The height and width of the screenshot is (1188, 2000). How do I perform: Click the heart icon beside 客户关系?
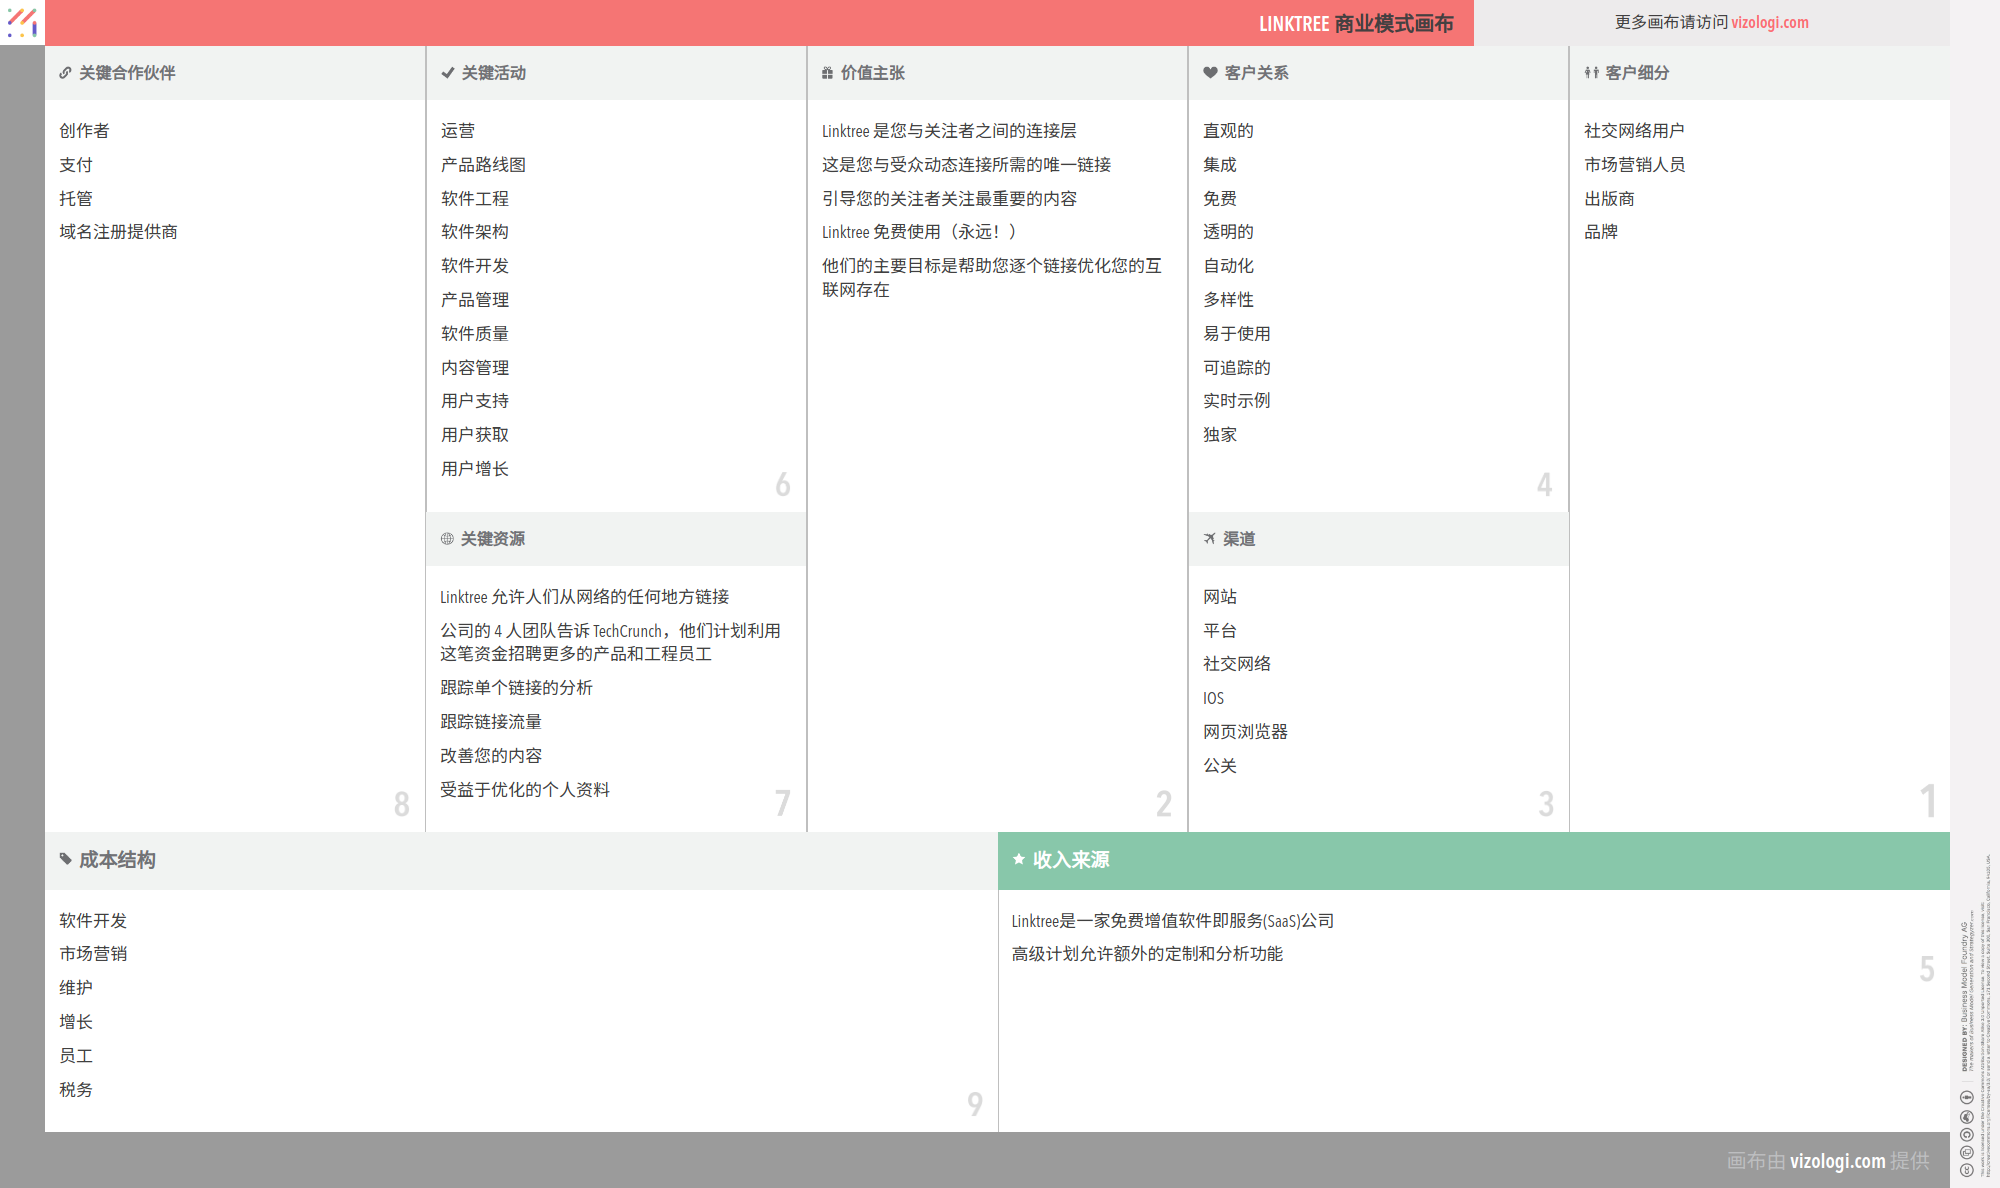click(x=1210, y=73)
